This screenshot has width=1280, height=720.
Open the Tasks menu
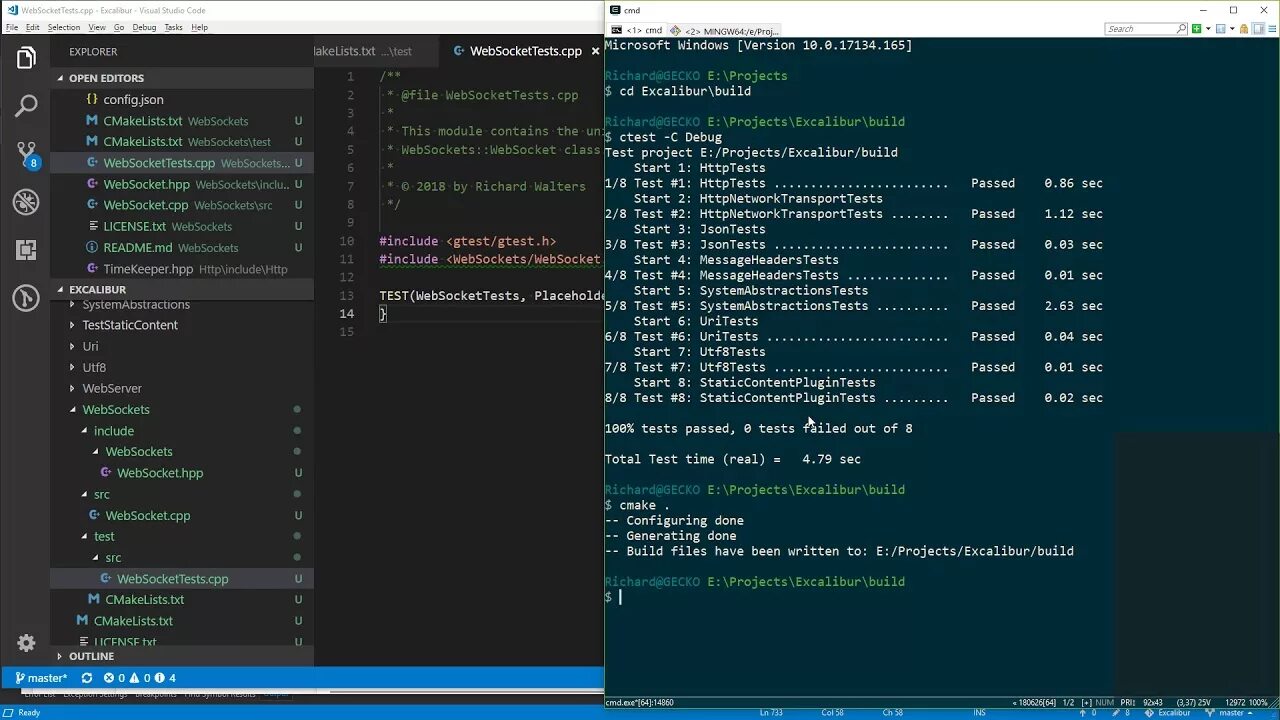click(173, 27)
